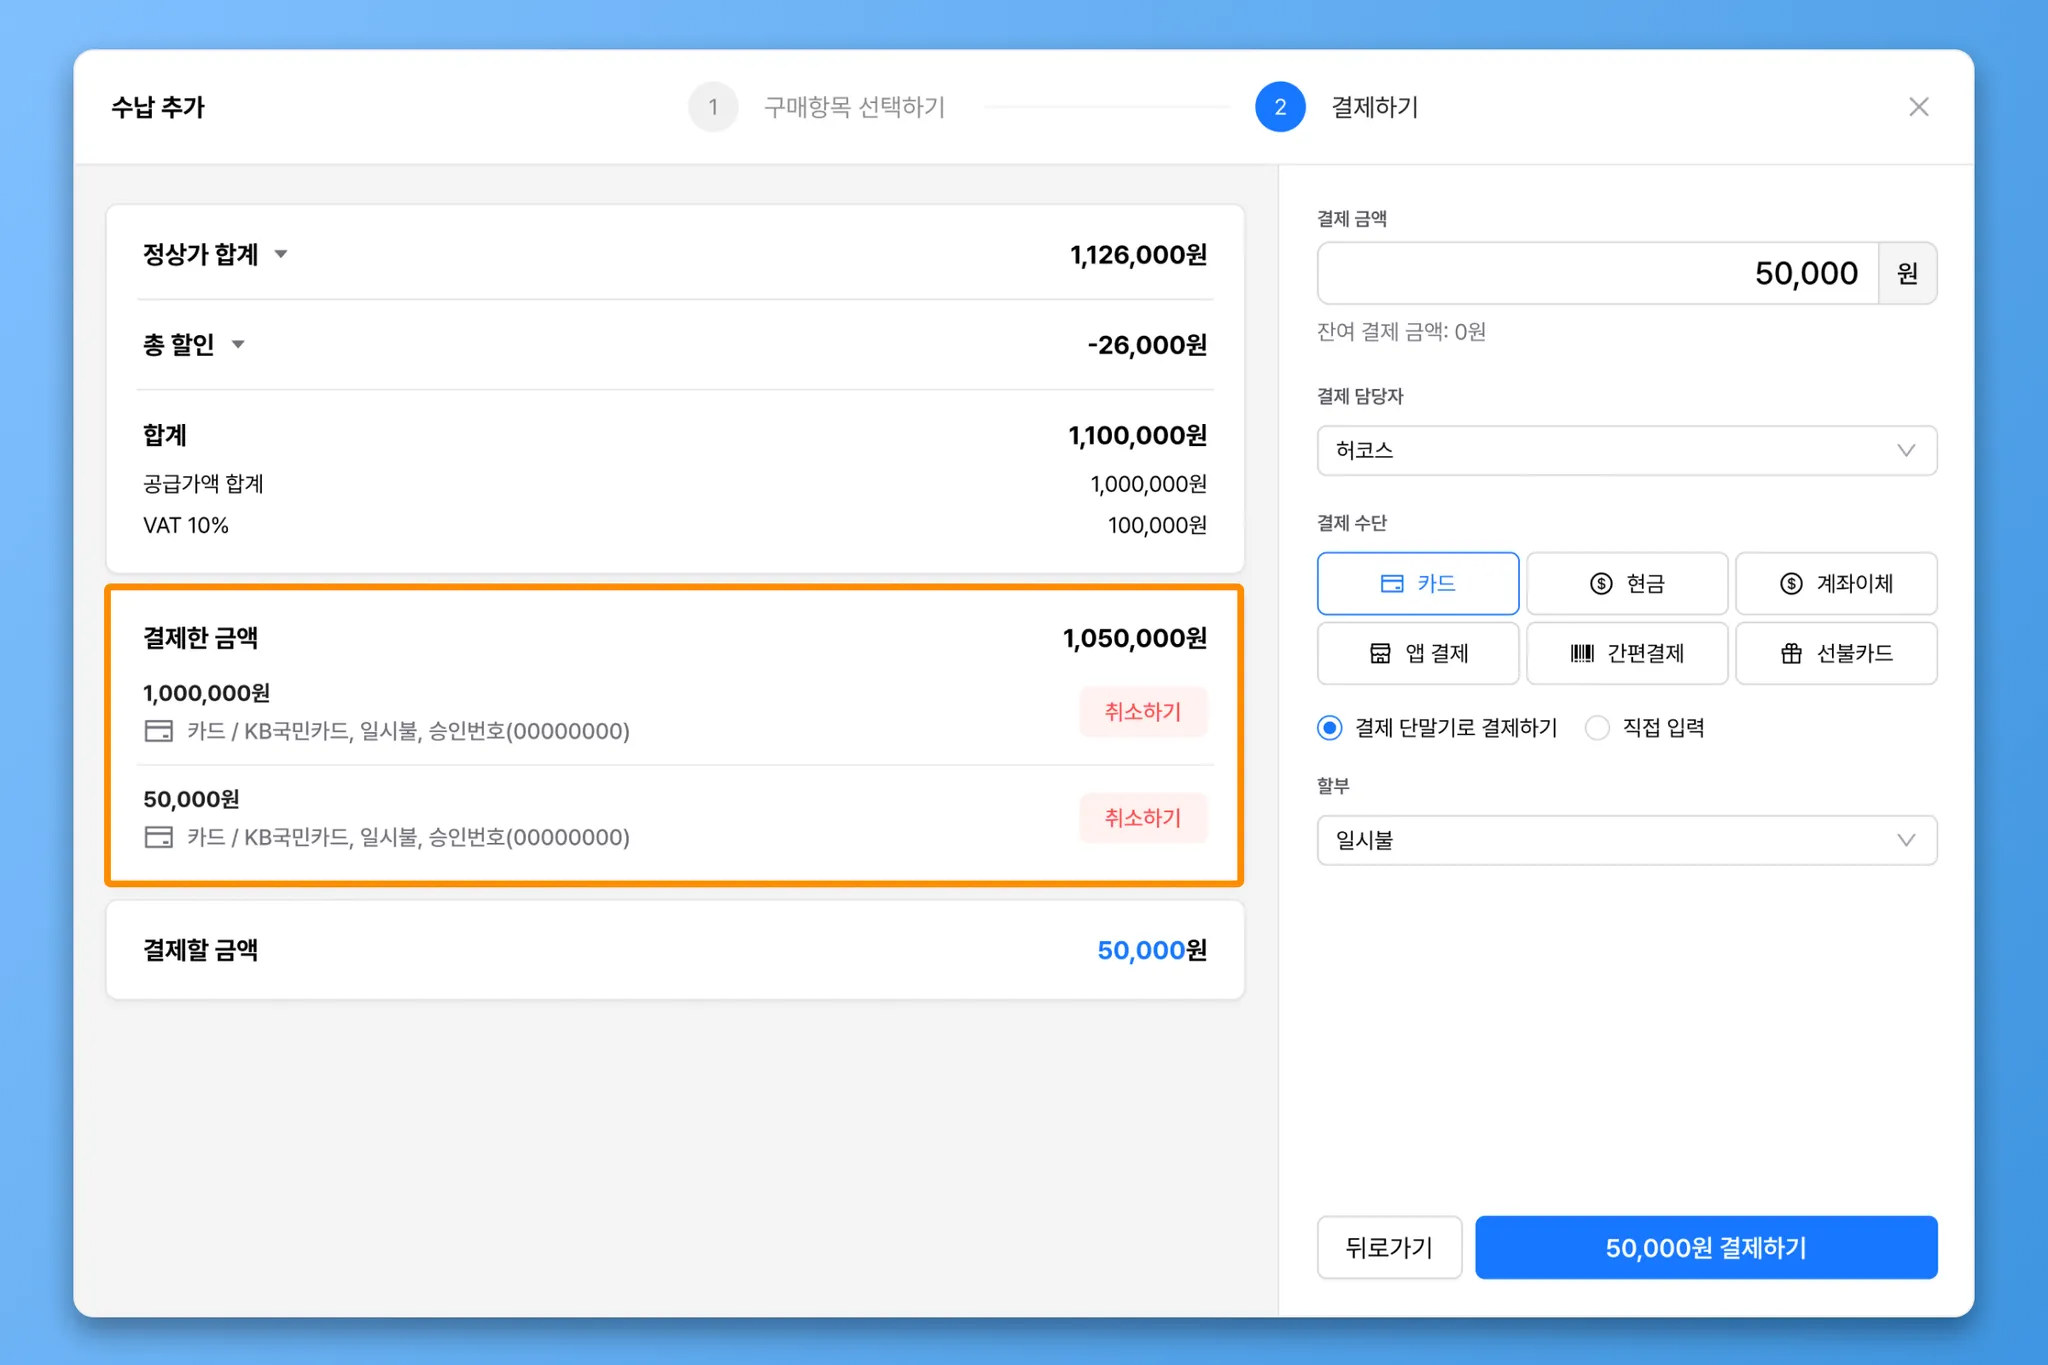Select 간편결제 barcode payment option
The height and width of the screenshot is (1365, 2048).
pyautogui.click(x=1626, y=653)
